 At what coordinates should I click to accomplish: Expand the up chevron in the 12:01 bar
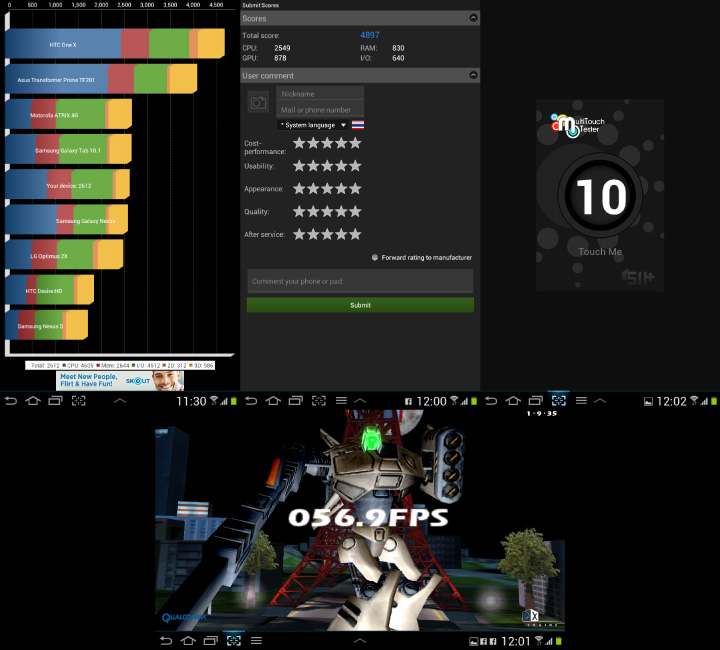[360, 640]
